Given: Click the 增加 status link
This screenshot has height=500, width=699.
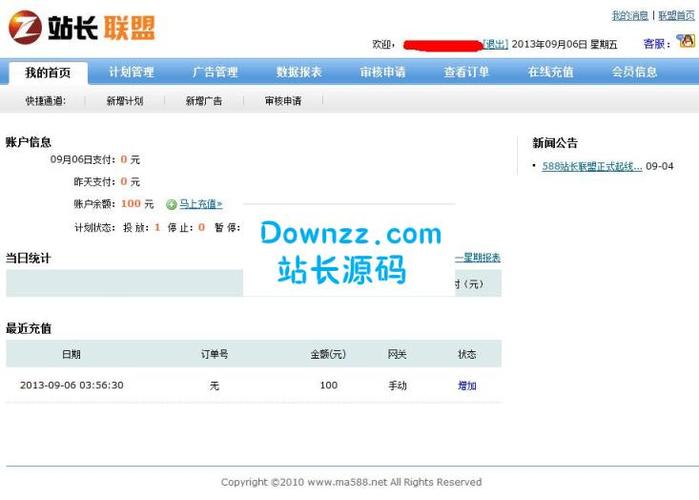Looking at the screenshot, I should coord(467,385).
